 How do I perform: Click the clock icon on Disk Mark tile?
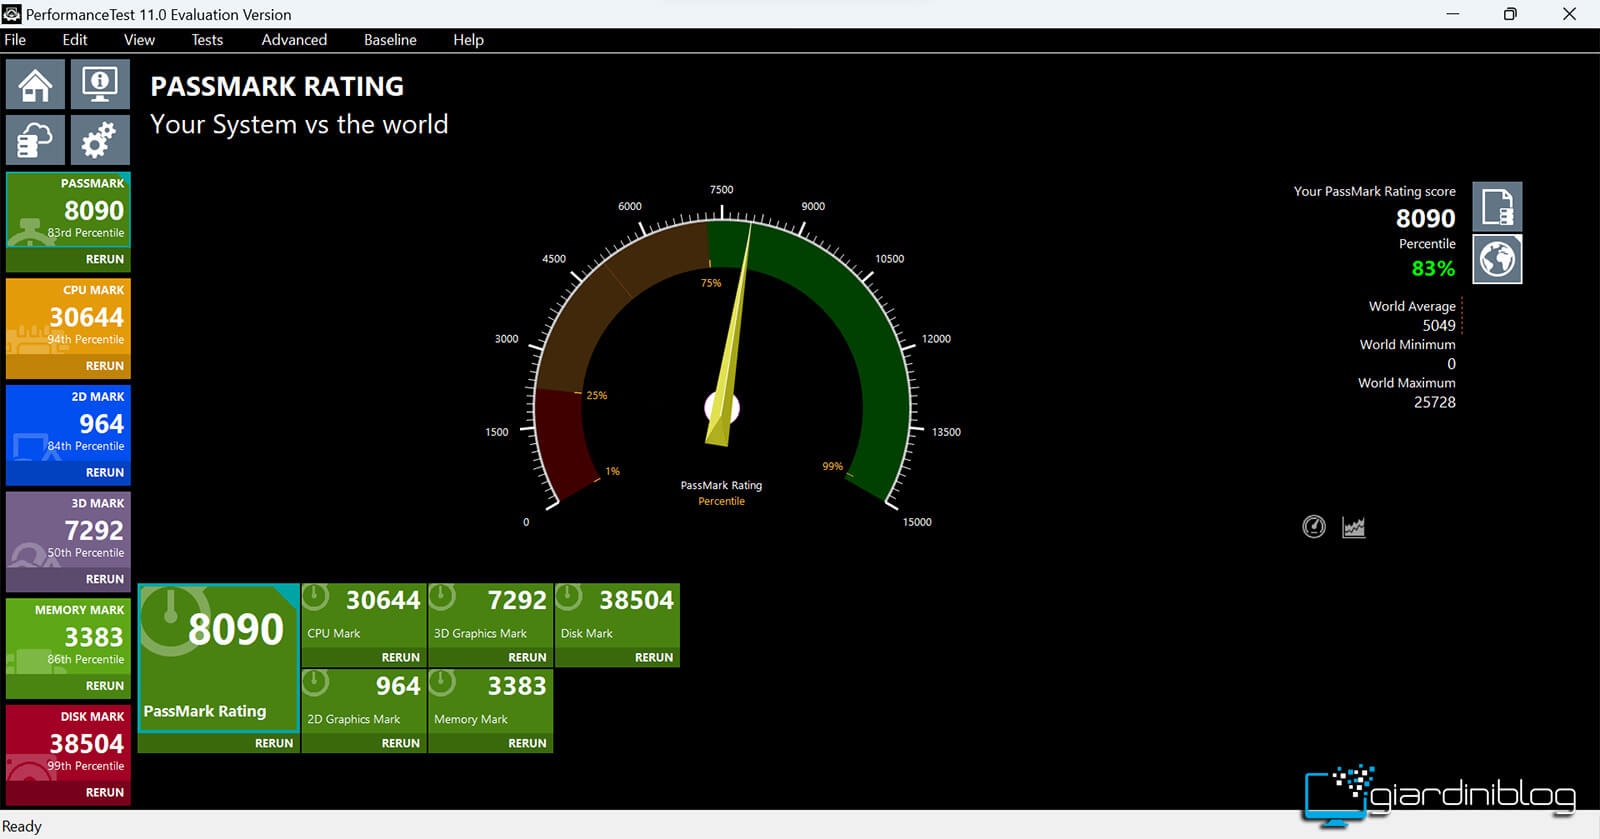pos(569,597)
